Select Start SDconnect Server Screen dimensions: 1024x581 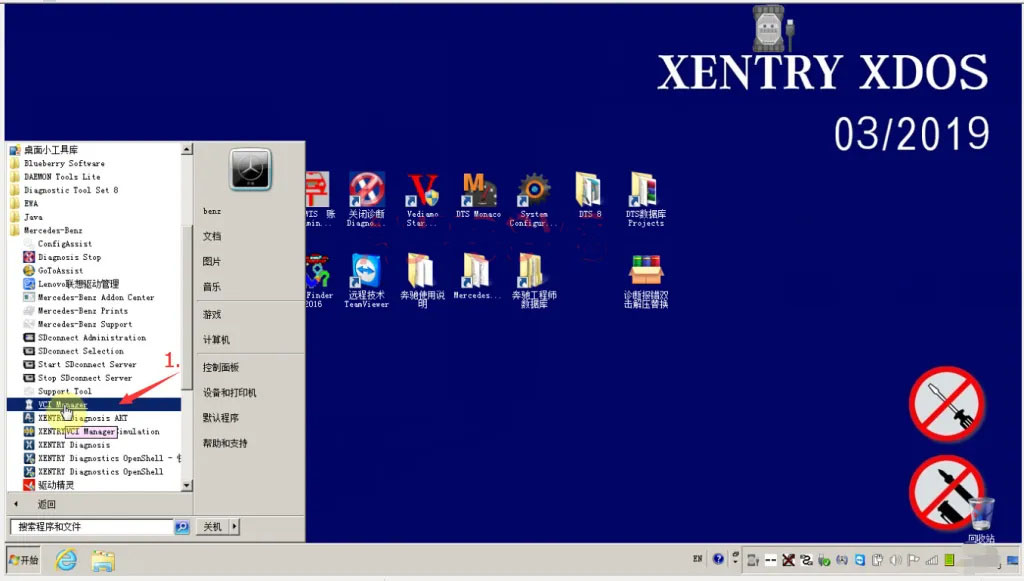click(80, 364)
